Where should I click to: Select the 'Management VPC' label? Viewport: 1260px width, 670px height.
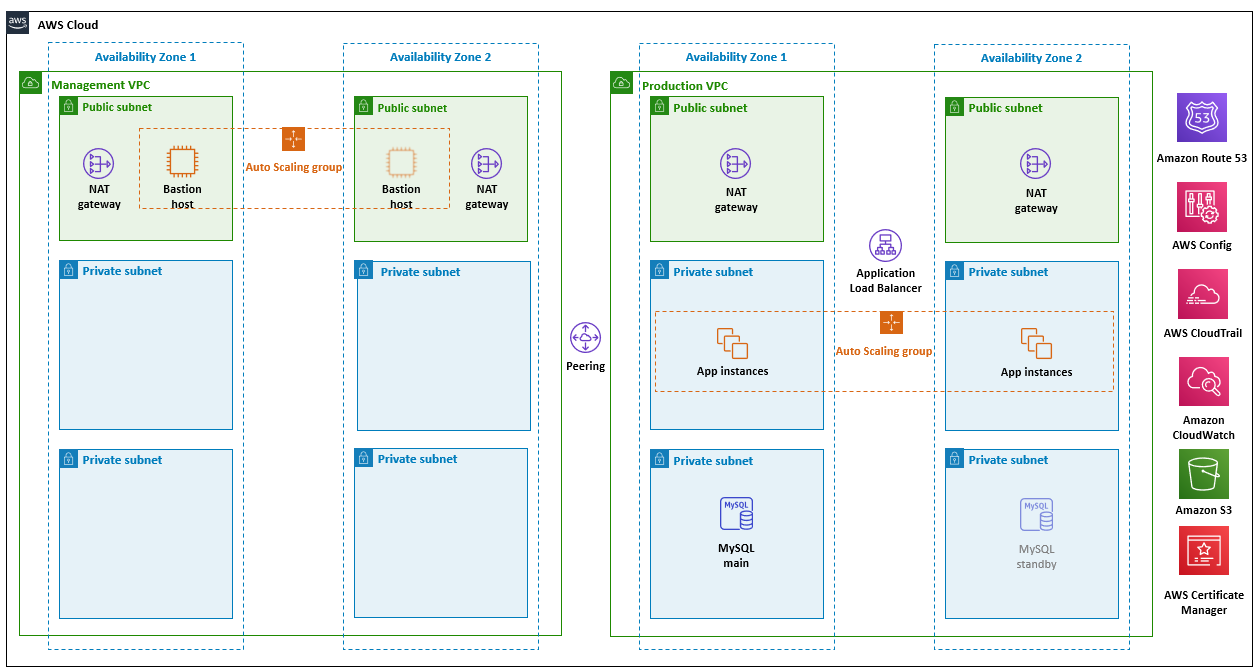coord(100,86)
